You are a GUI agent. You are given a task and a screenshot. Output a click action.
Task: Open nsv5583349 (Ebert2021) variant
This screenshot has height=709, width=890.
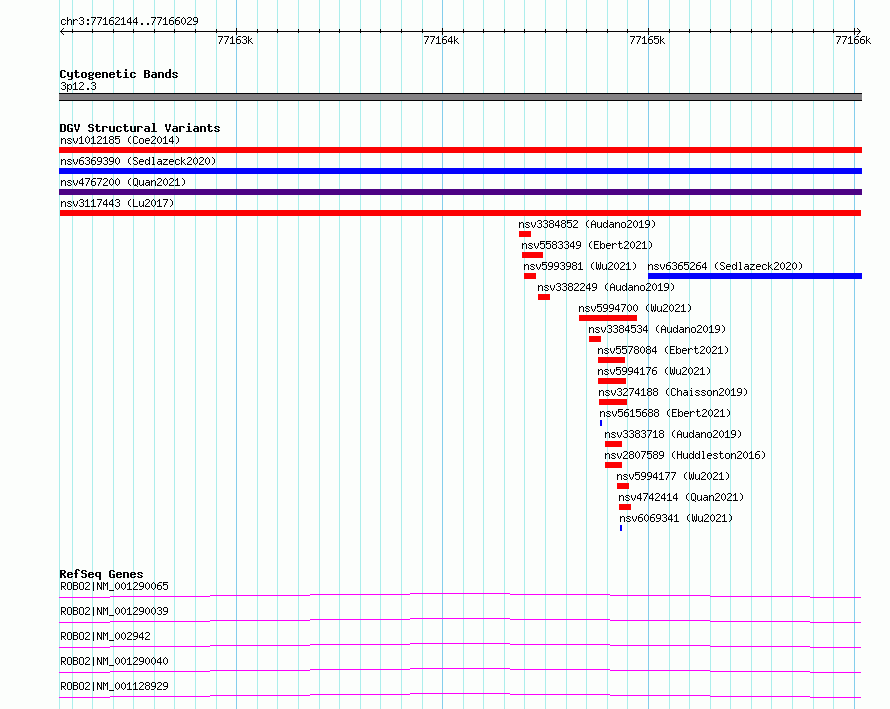click(587, 245)
